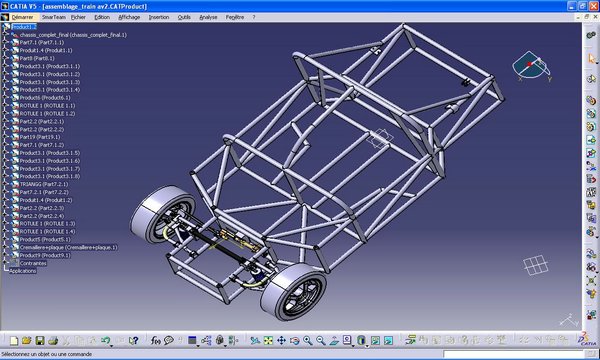Open the view mode dropdown arrow
600x360 pixels.
[367, 345]
